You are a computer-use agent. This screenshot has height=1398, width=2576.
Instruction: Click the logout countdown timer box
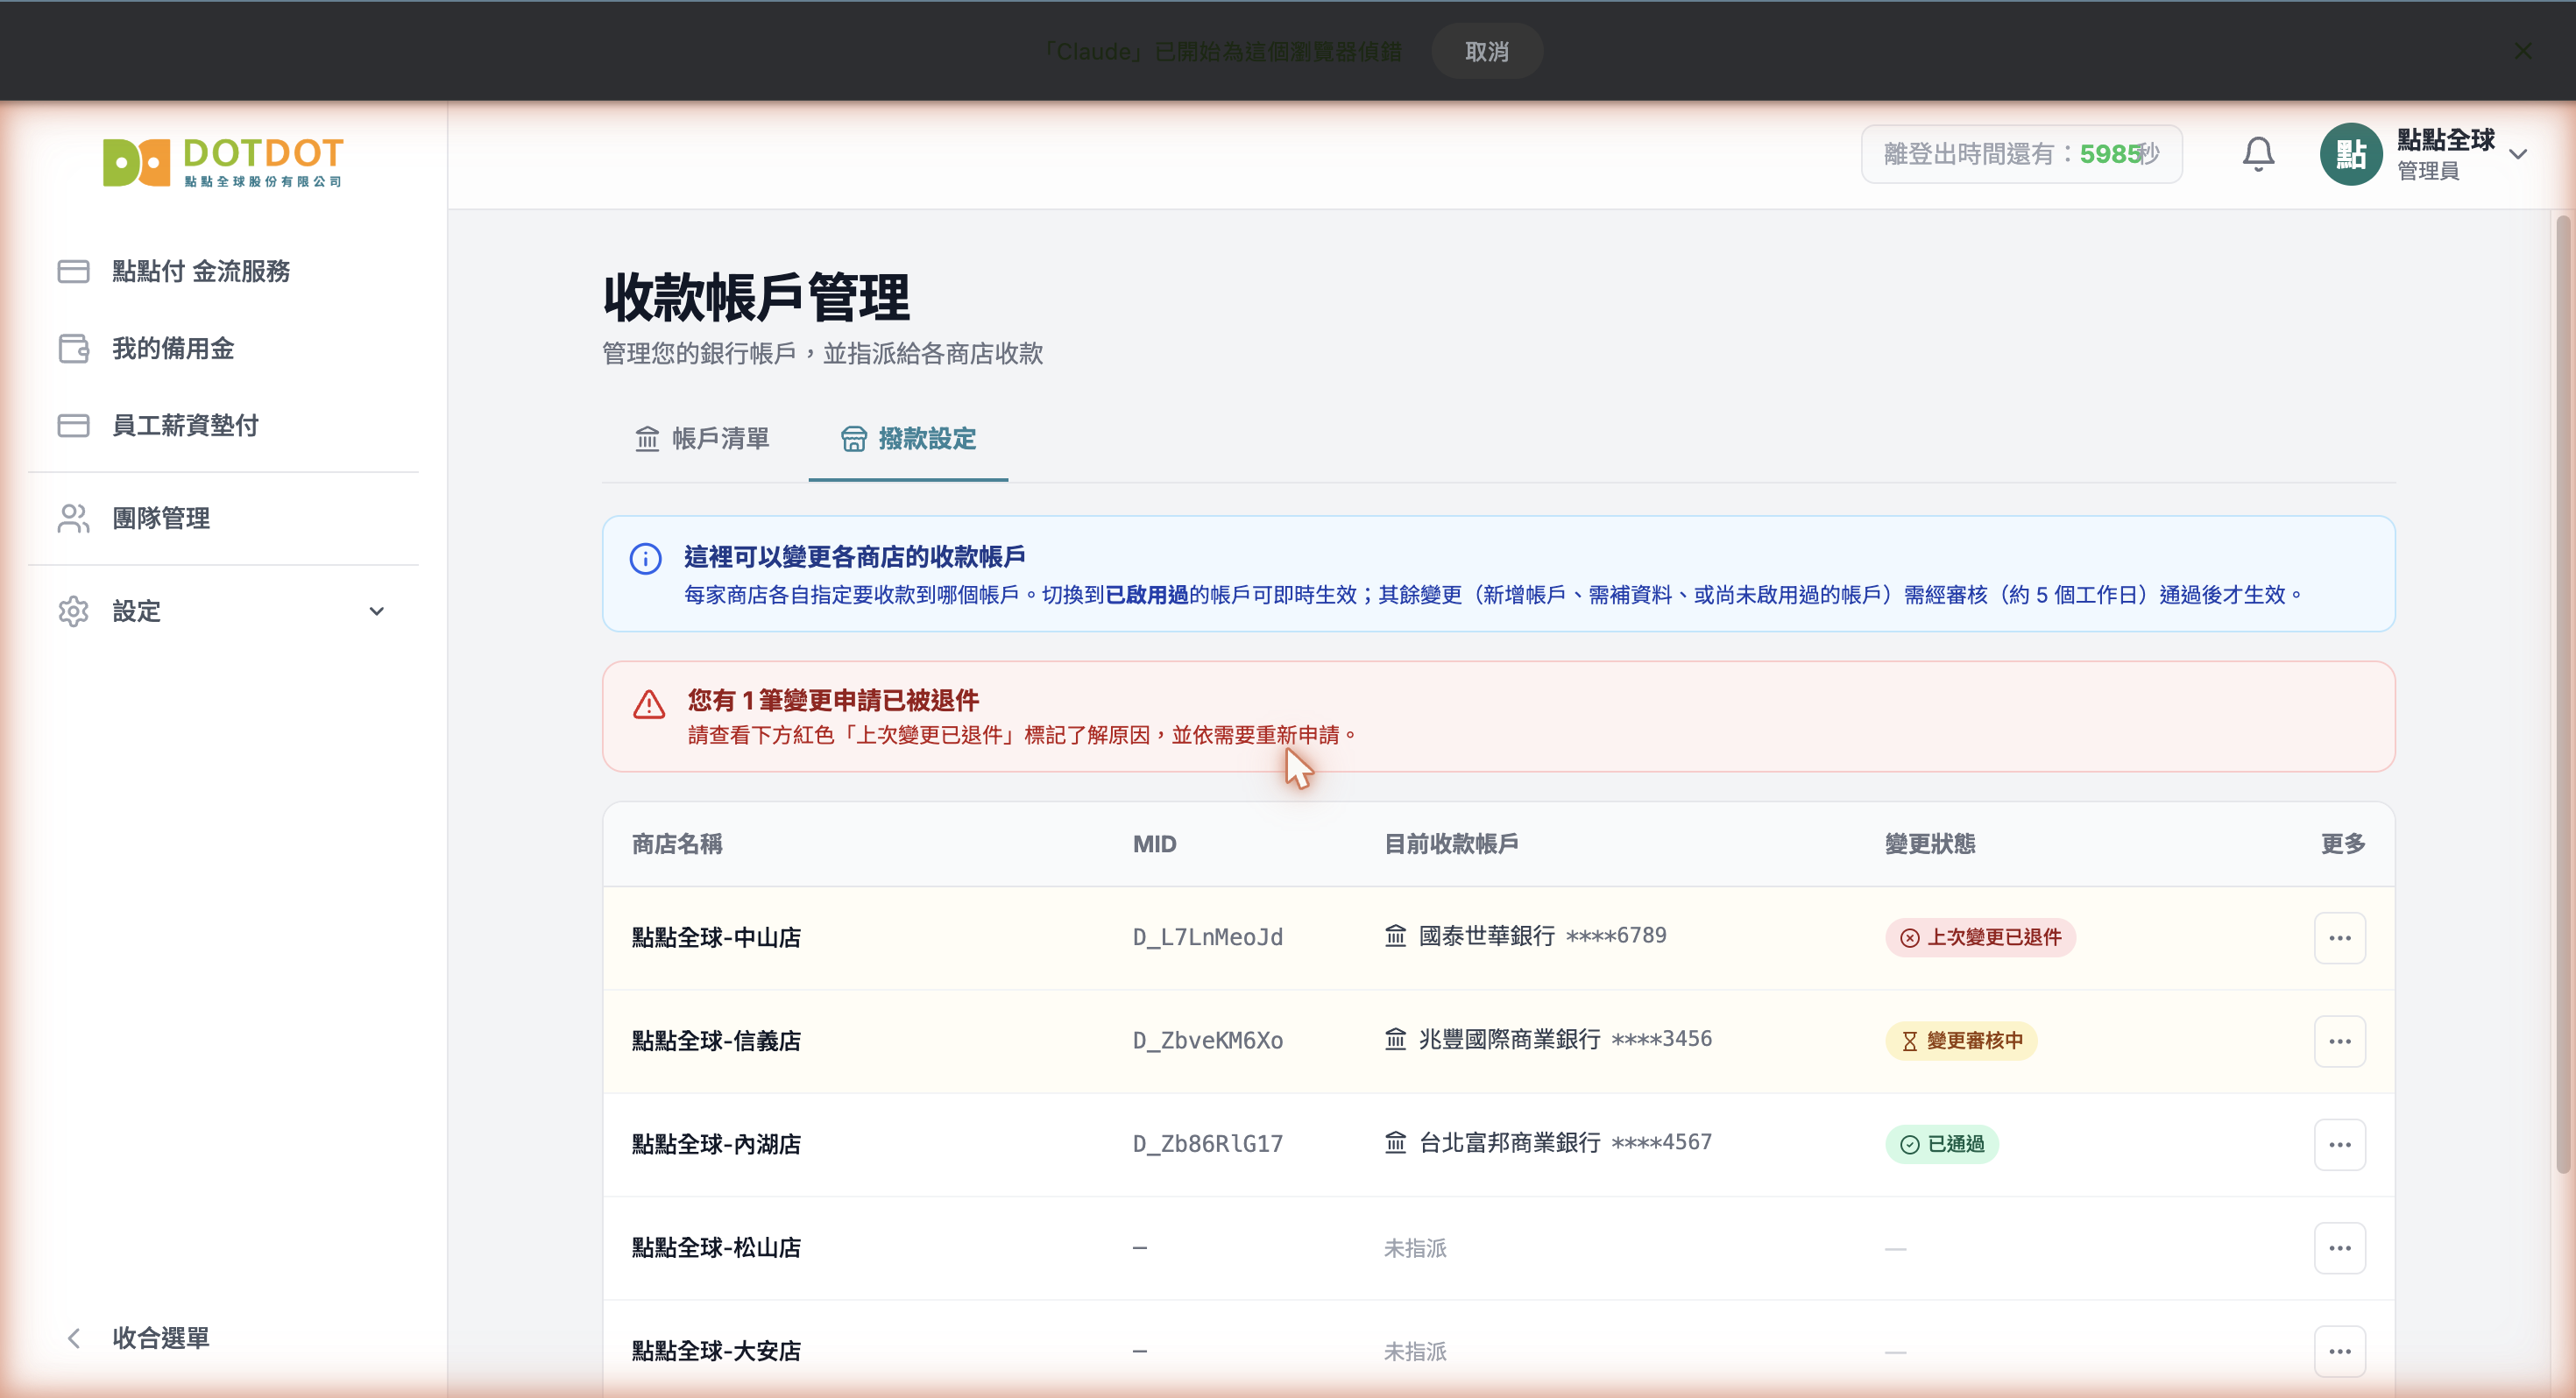point(2021,154)
